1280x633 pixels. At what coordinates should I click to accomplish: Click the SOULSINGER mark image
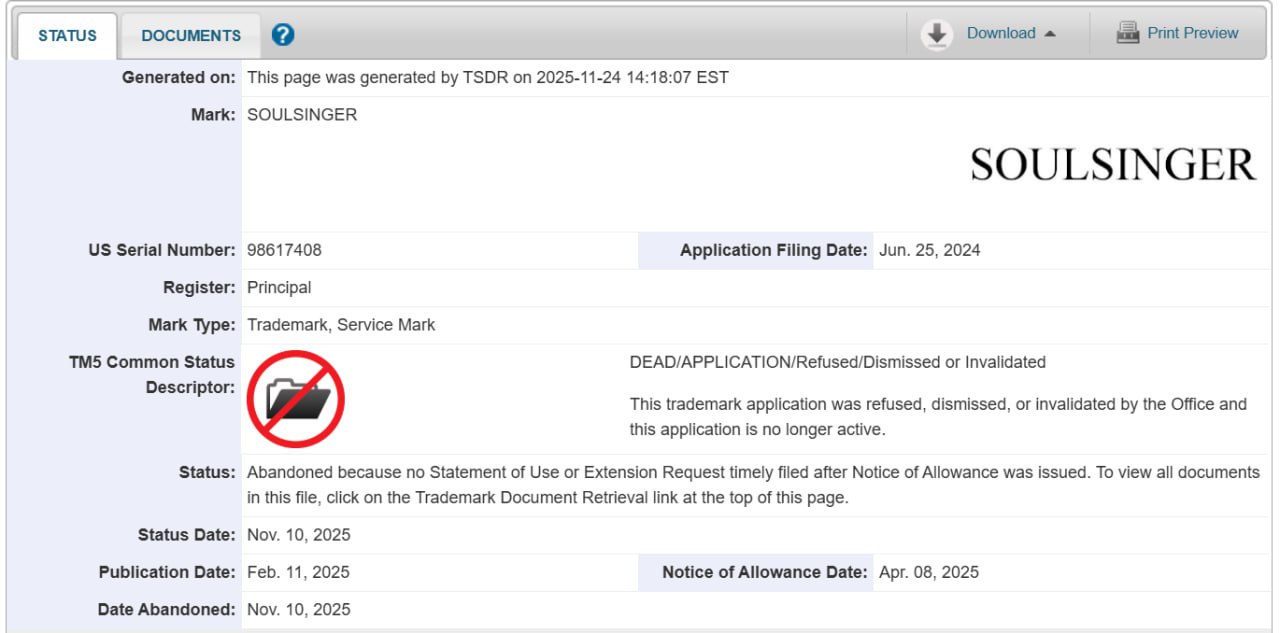pyautogui.click(x=1112, y=165)
